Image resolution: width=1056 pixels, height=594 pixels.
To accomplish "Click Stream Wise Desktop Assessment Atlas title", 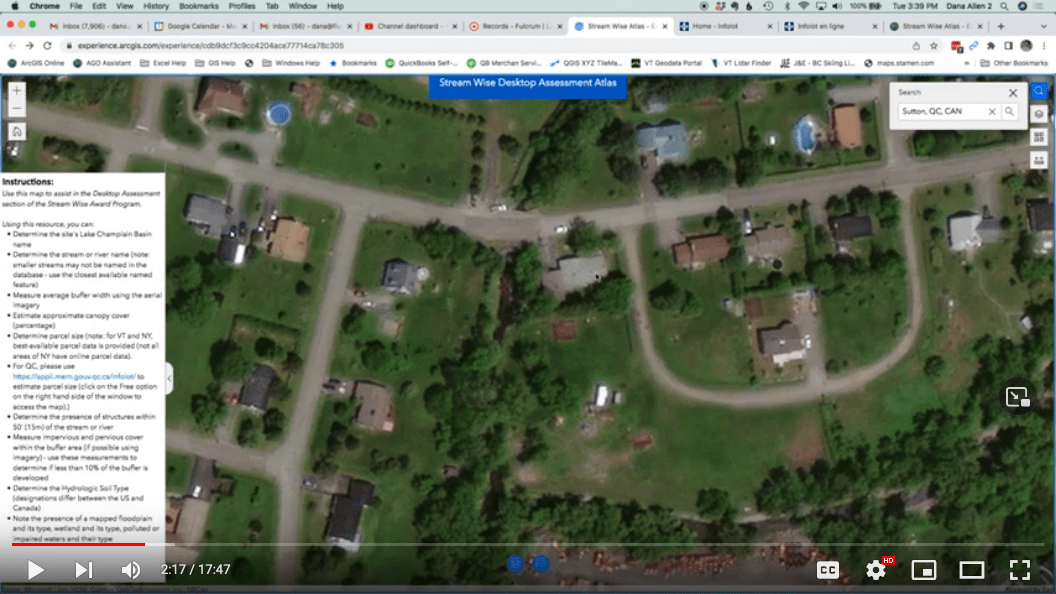I will click(x=527, y=83).
